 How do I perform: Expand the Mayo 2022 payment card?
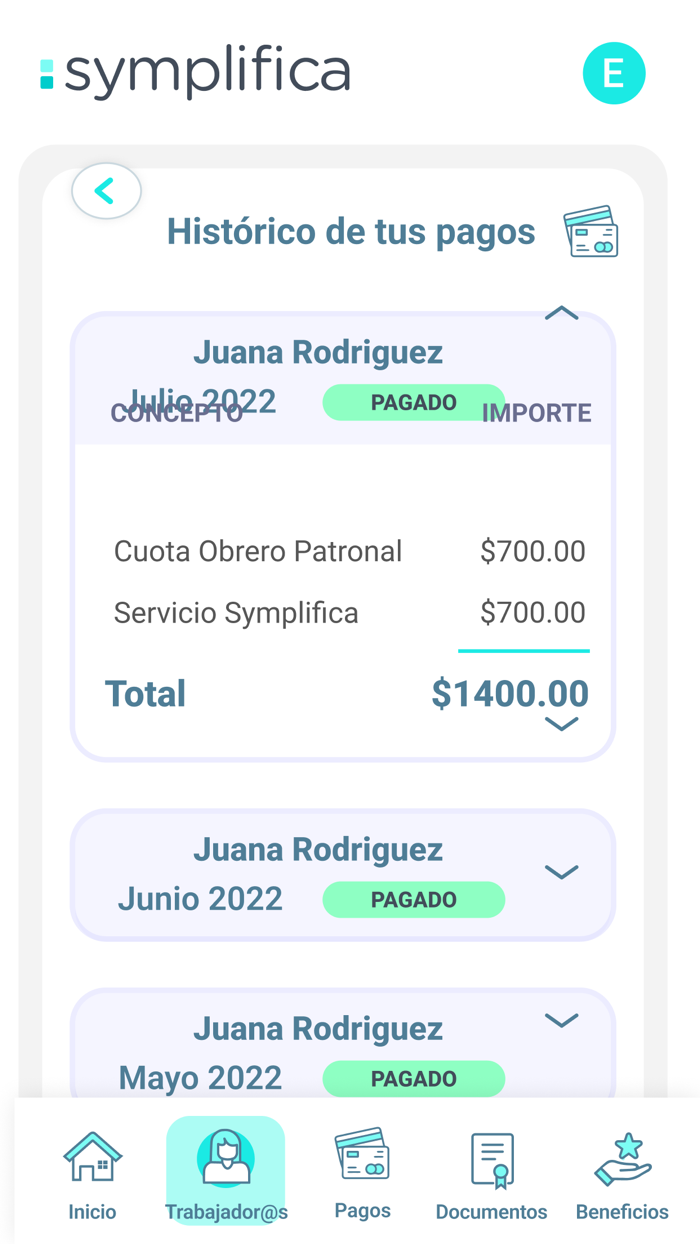pyautogui.click(x=562, y=1021)
